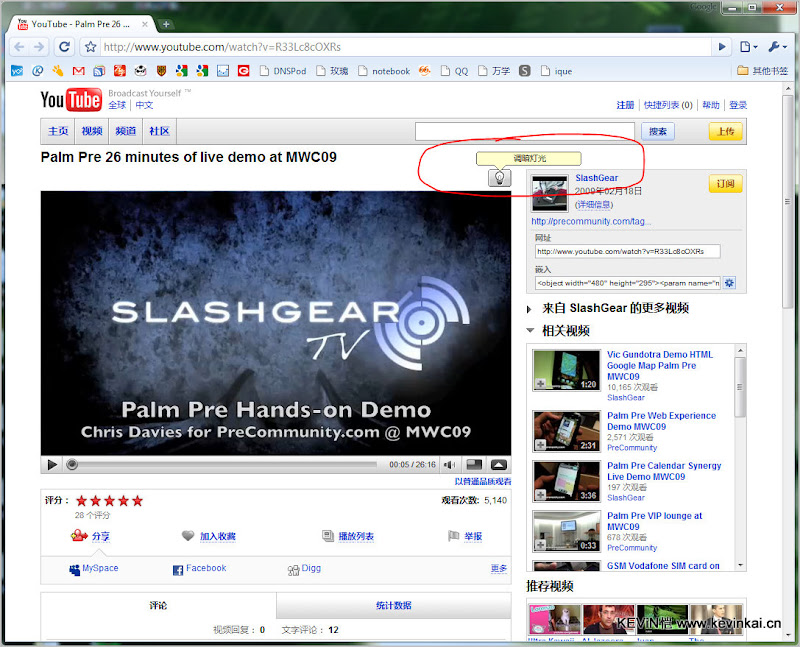This screenshot has width=800, height=647.
Task: Open embed customization gear icon
Action: 729,283
